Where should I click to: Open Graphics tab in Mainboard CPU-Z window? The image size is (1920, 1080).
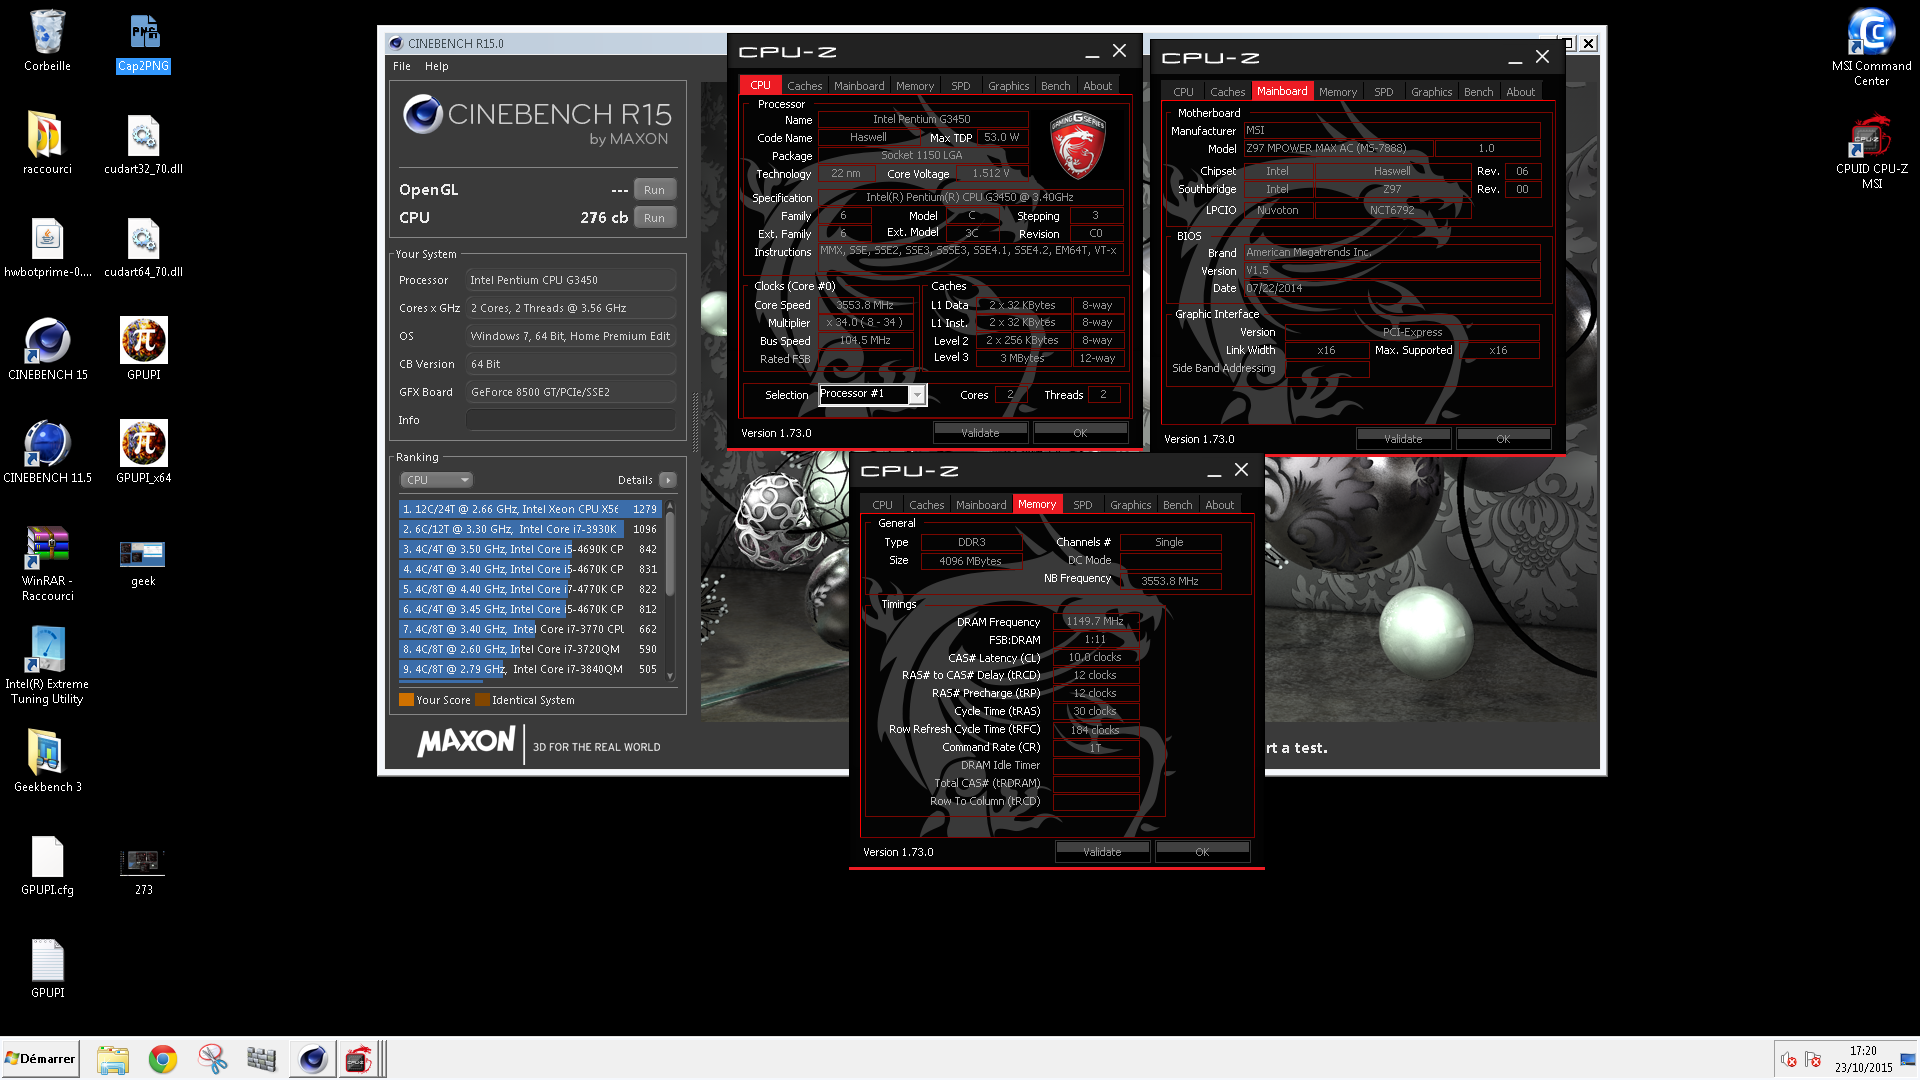(1431, 92)
